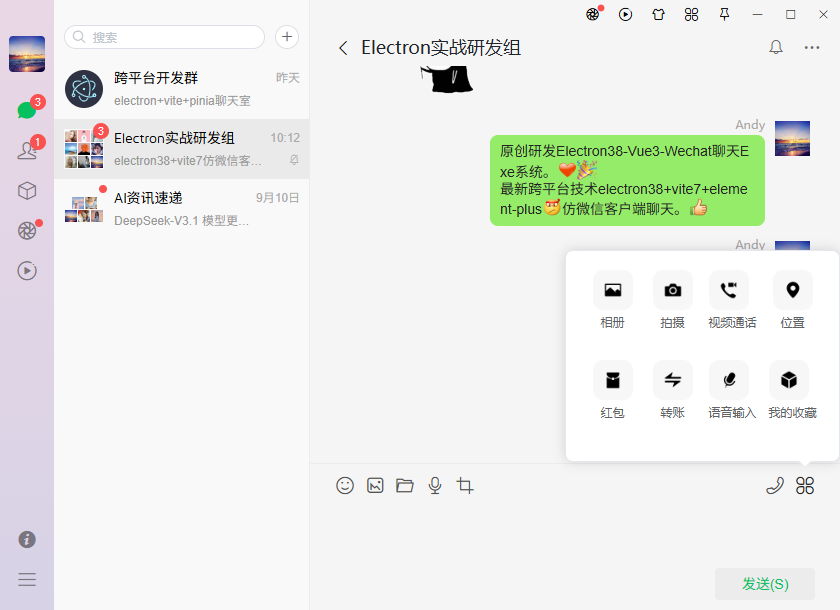The height and width of the screenshot is (610, 840).
Task: Open the 跨平台开发群 conversation
Action: (182, 89)
